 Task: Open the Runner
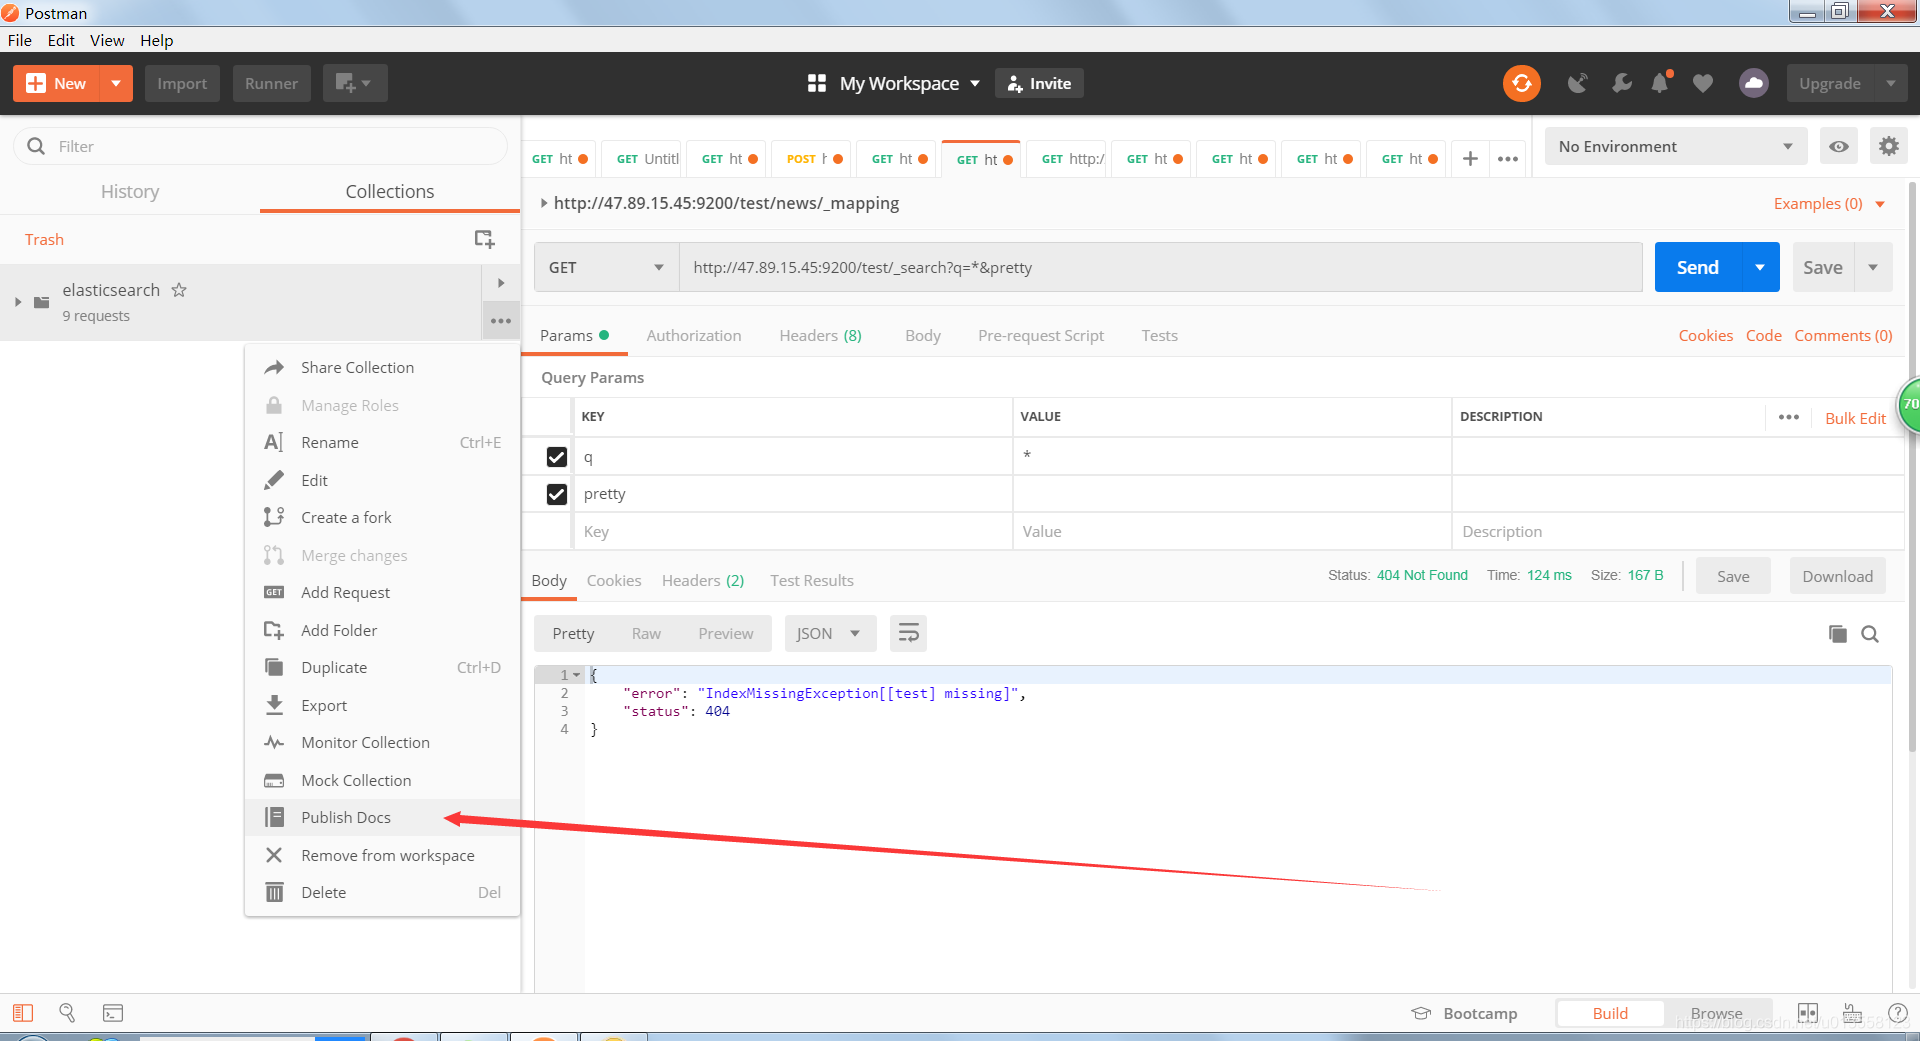(x=271, y=83)
